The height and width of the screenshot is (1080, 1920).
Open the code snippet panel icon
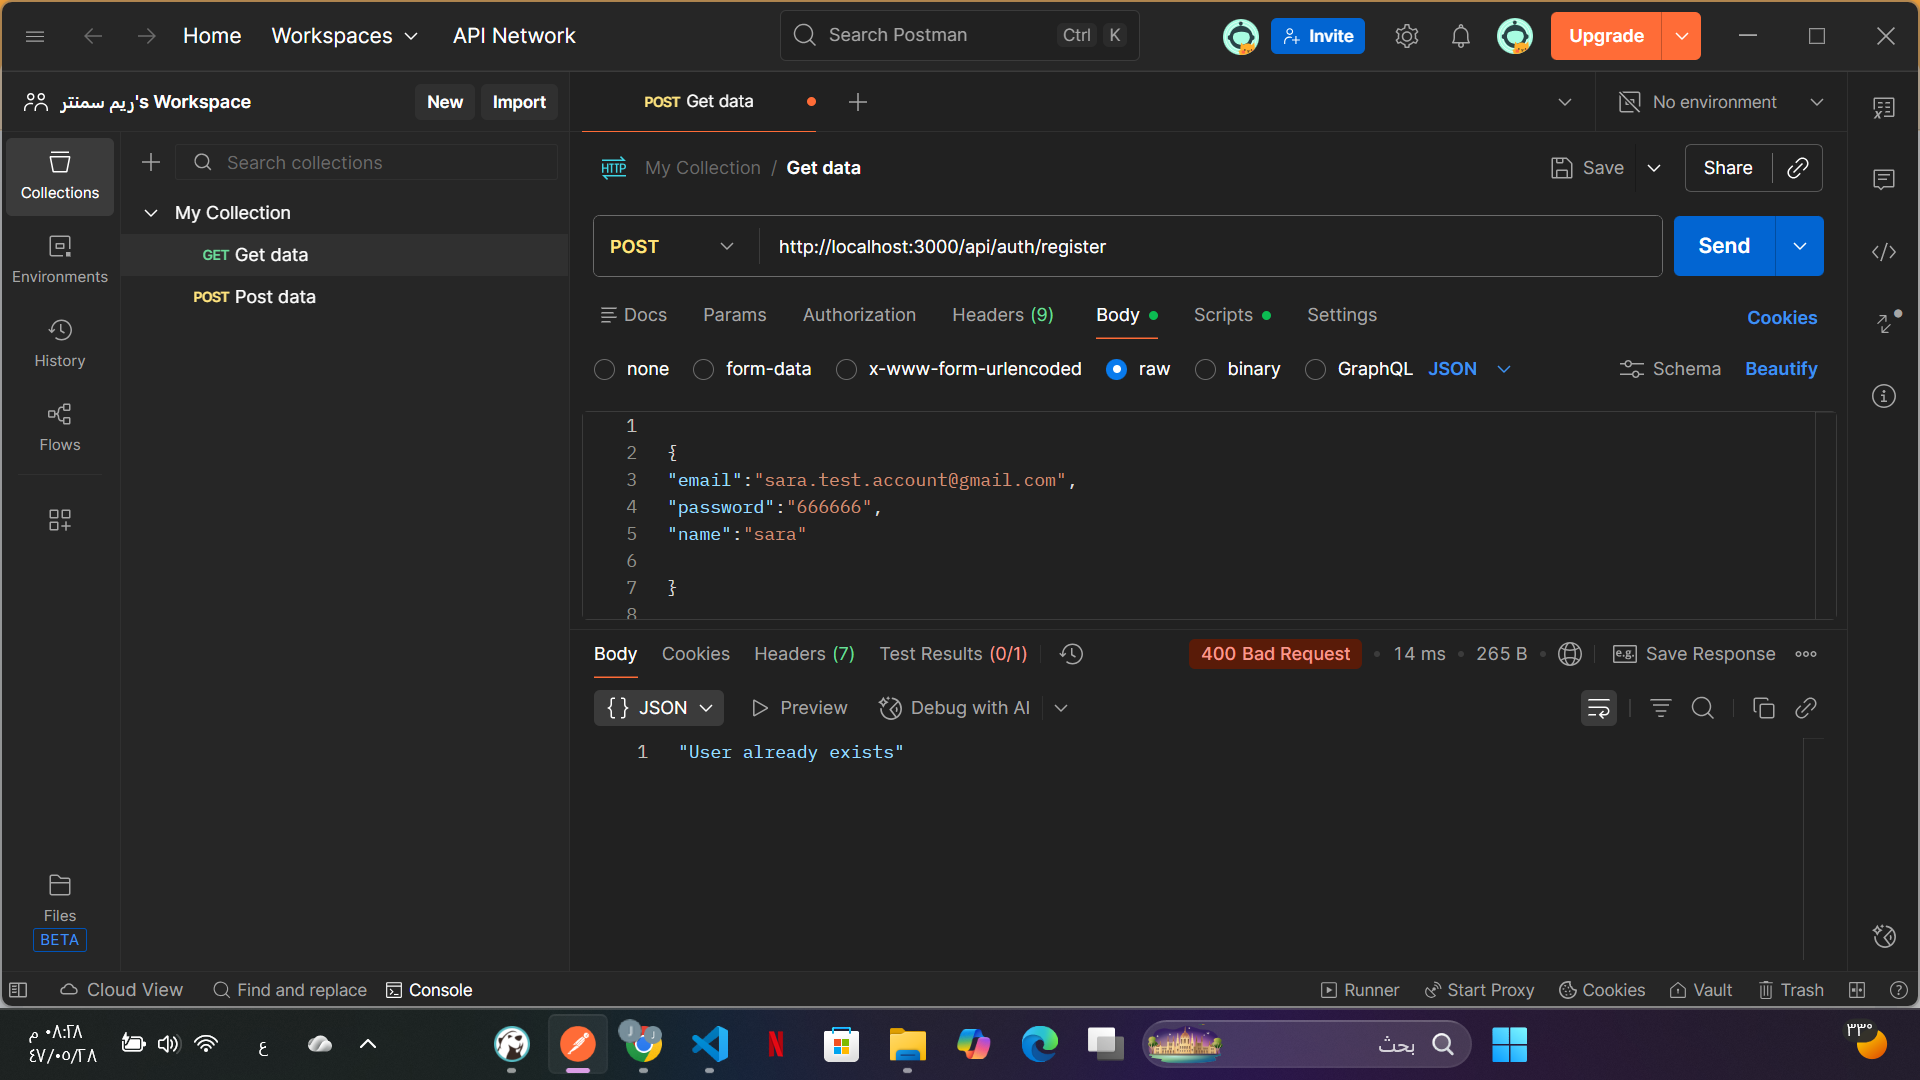[1884, 252]
